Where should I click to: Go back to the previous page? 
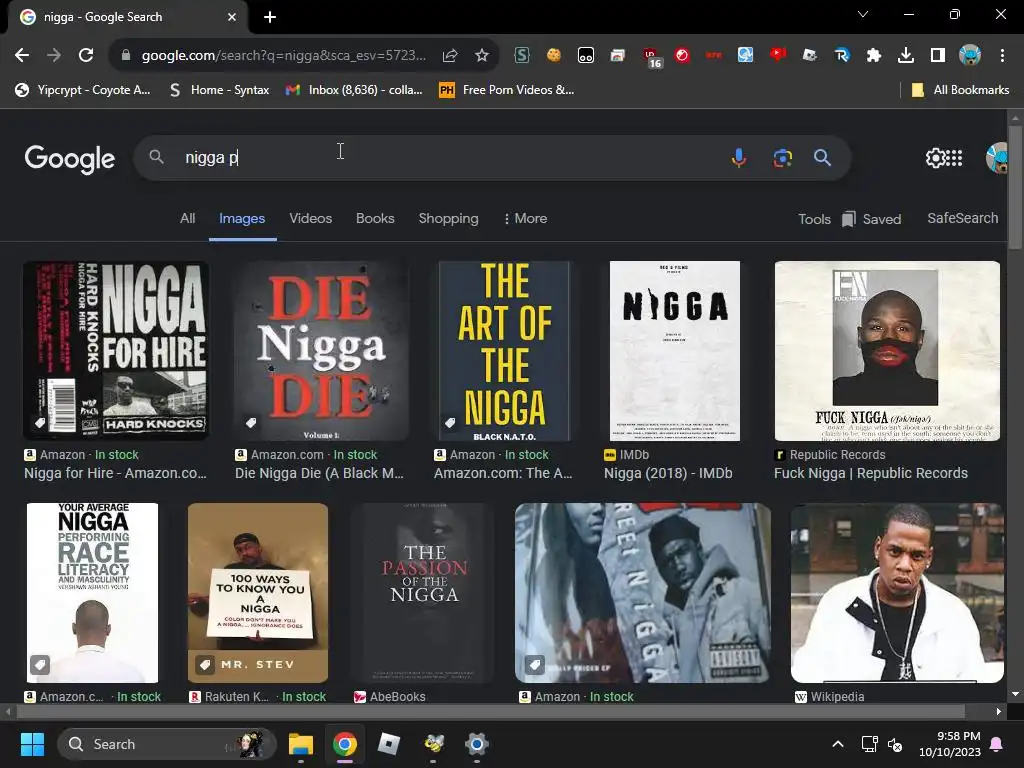pyautogui.click(x=22, y=56)
